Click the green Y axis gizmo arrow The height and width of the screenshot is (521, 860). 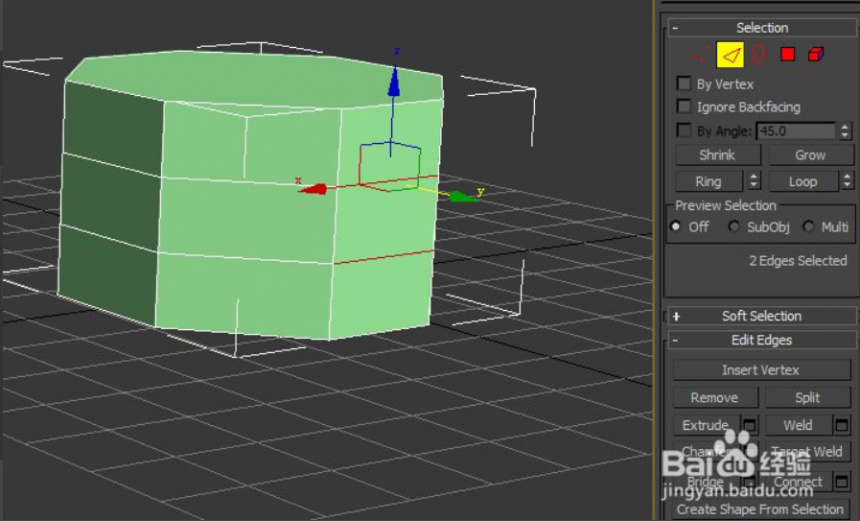pos(463,196)
